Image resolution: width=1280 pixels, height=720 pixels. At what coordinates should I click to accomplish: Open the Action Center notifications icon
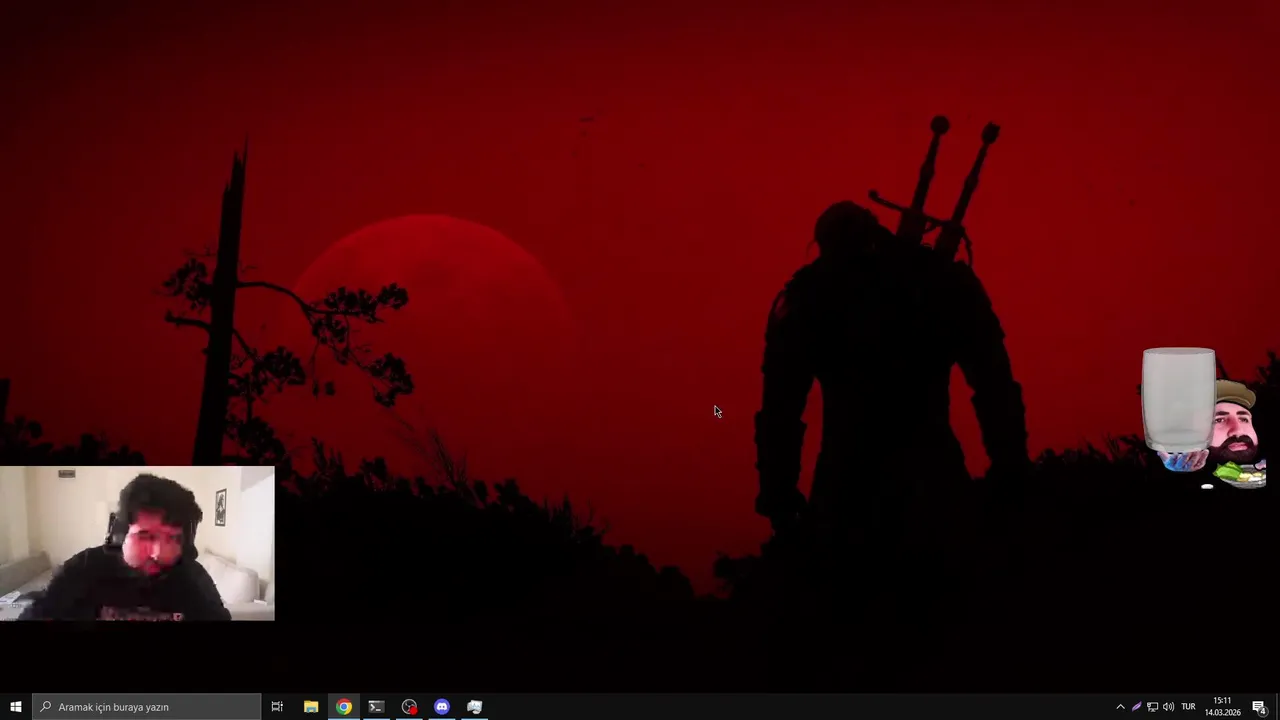[x=1260, y=707]
